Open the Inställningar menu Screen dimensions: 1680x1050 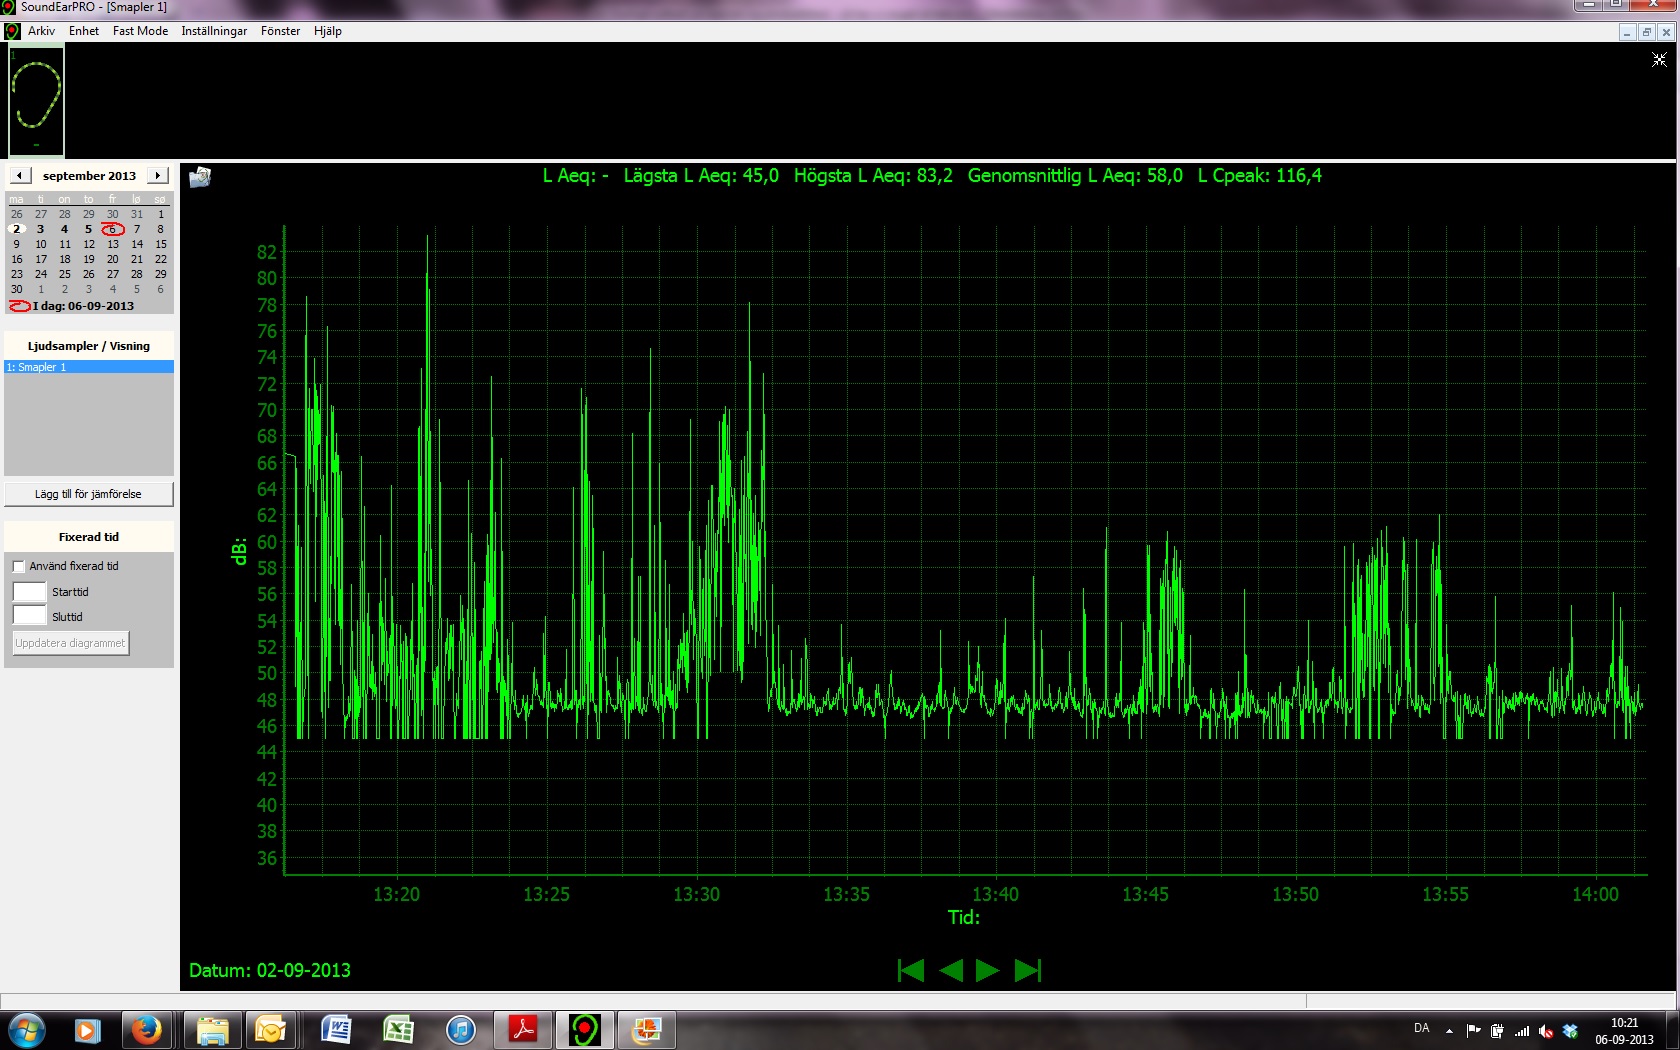[214, 31]
